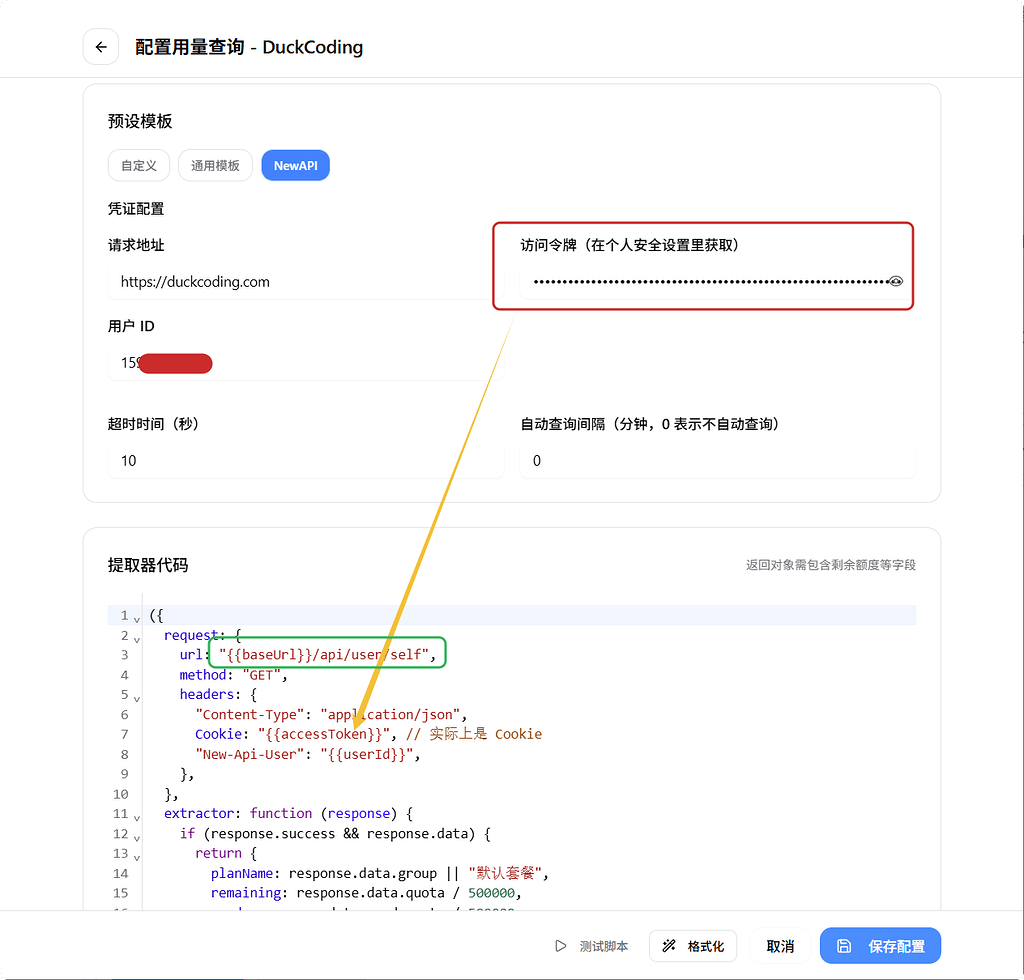Go back with the arrow button
Screen dimensions: 1024x980
101,47
